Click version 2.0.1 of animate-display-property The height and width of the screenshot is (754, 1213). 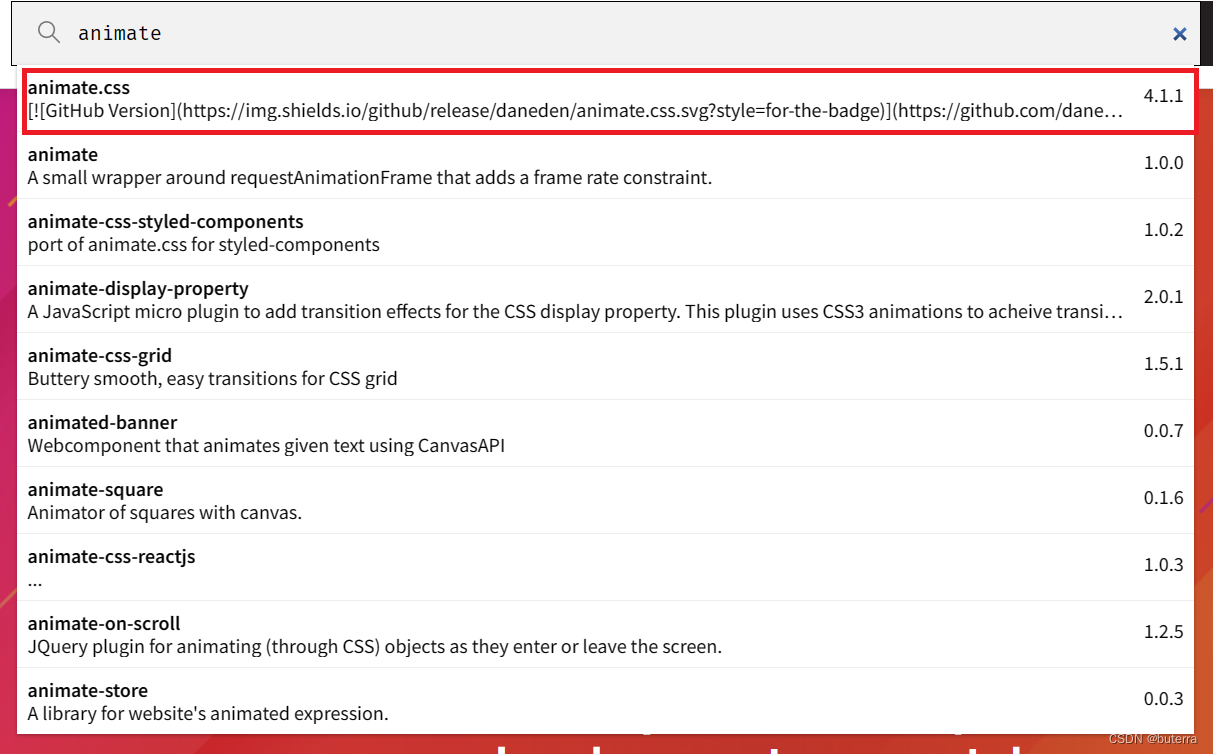click(x=1164, y=297)
